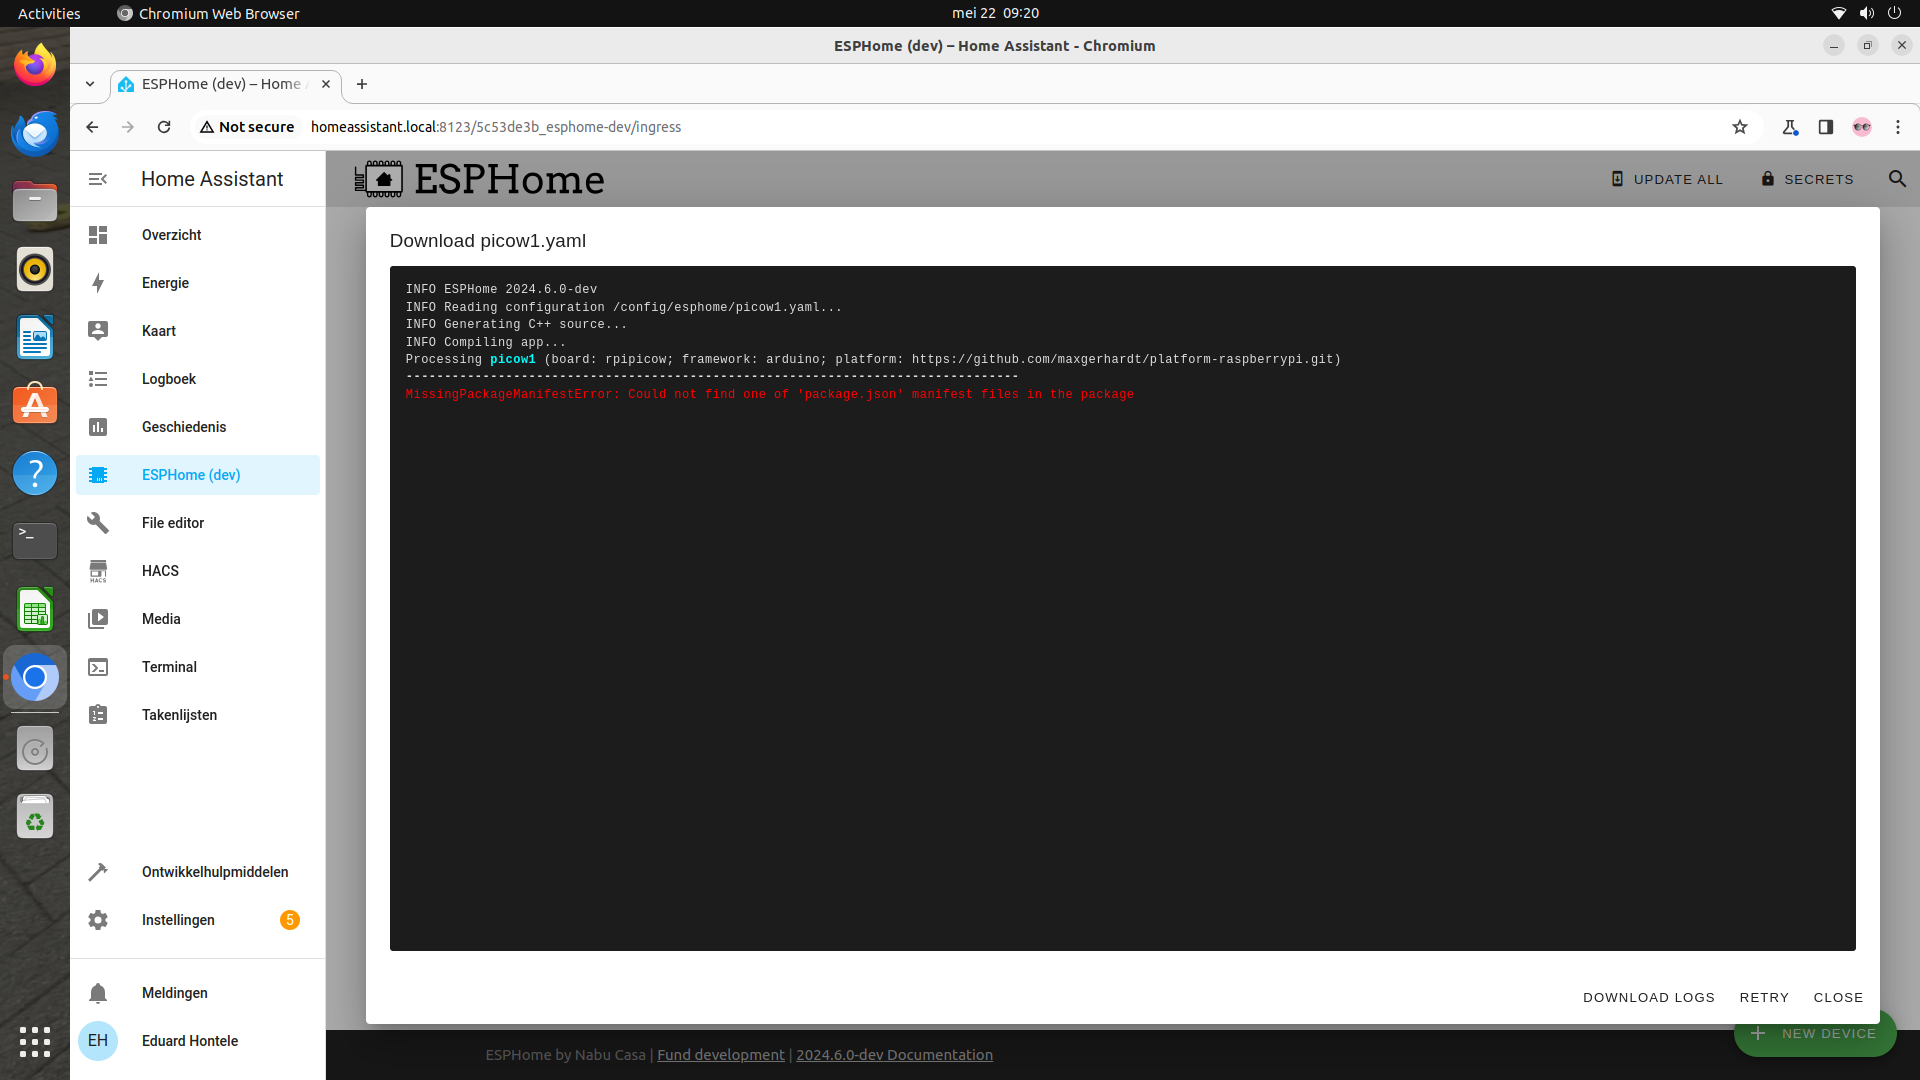The image size is (1920, 1080).
Task: Click the MissingPackageManifestError red log line
Action: (x=770, y=395)
